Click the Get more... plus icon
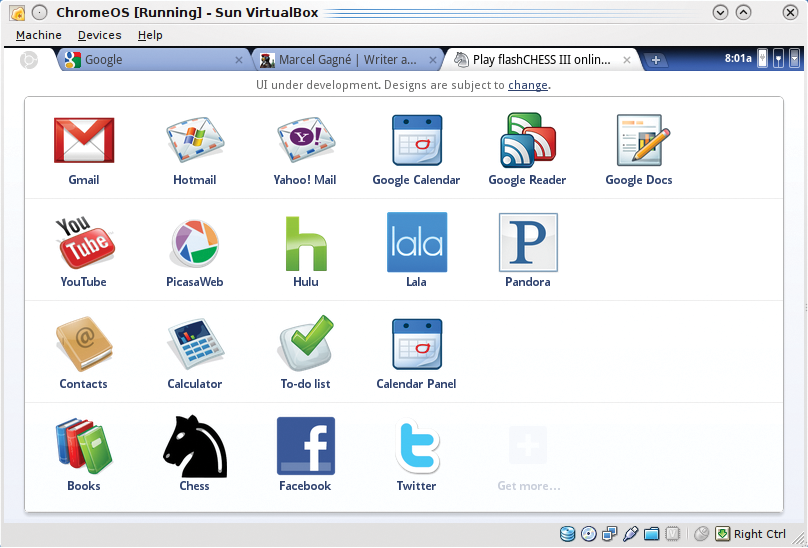Screen dimensions: 808x548 point(528,445)
